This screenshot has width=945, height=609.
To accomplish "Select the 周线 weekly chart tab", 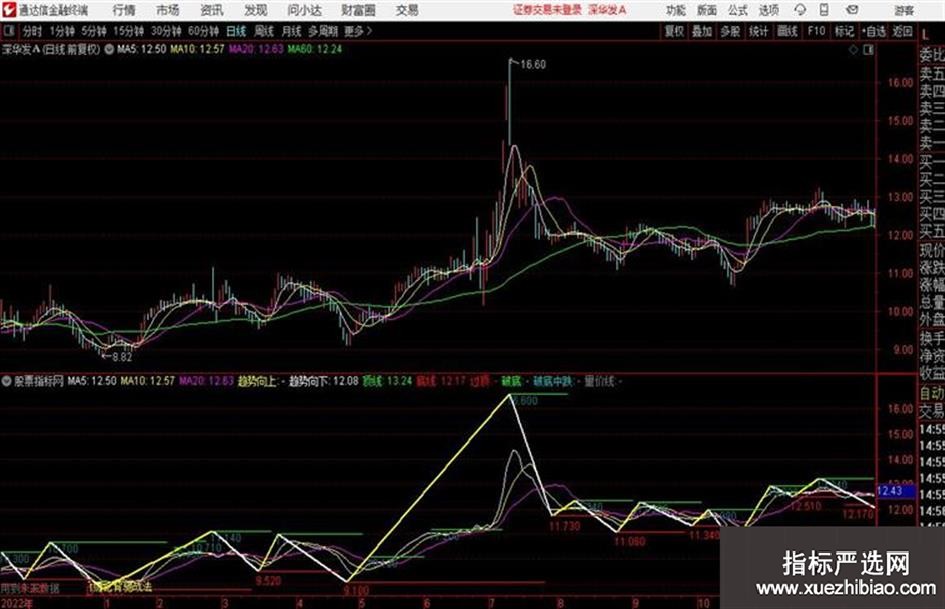I will click(x=264, y=31).
